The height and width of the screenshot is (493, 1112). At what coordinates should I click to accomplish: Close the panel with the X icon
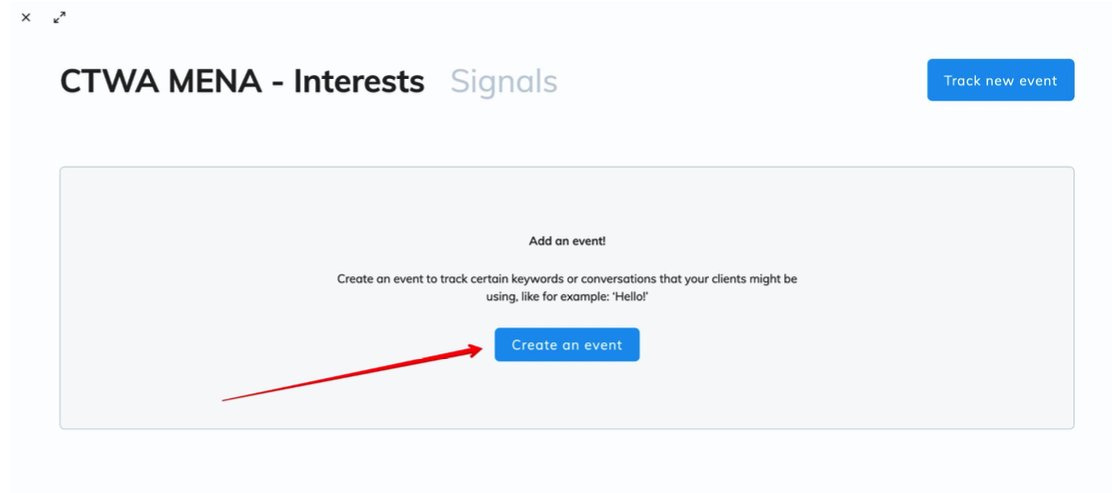[26, 18]
